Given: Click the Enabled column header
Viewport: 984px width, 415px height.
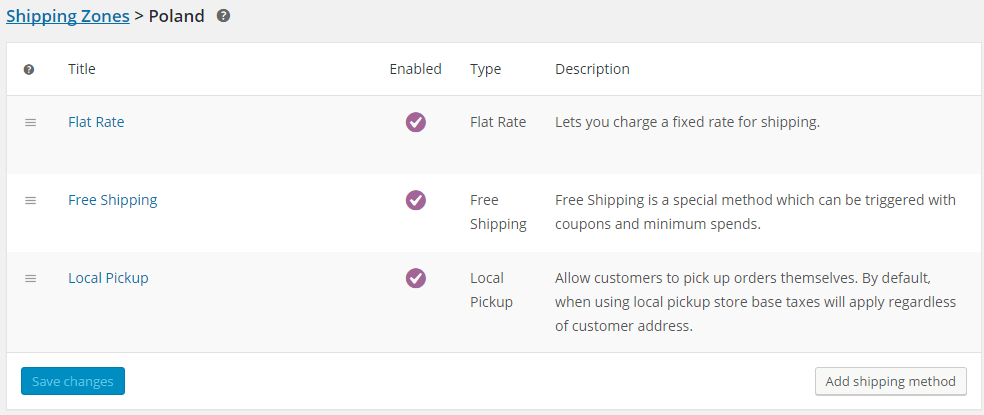Looking at the screenshot, I should pyautogui.click(x=415, y=69).
